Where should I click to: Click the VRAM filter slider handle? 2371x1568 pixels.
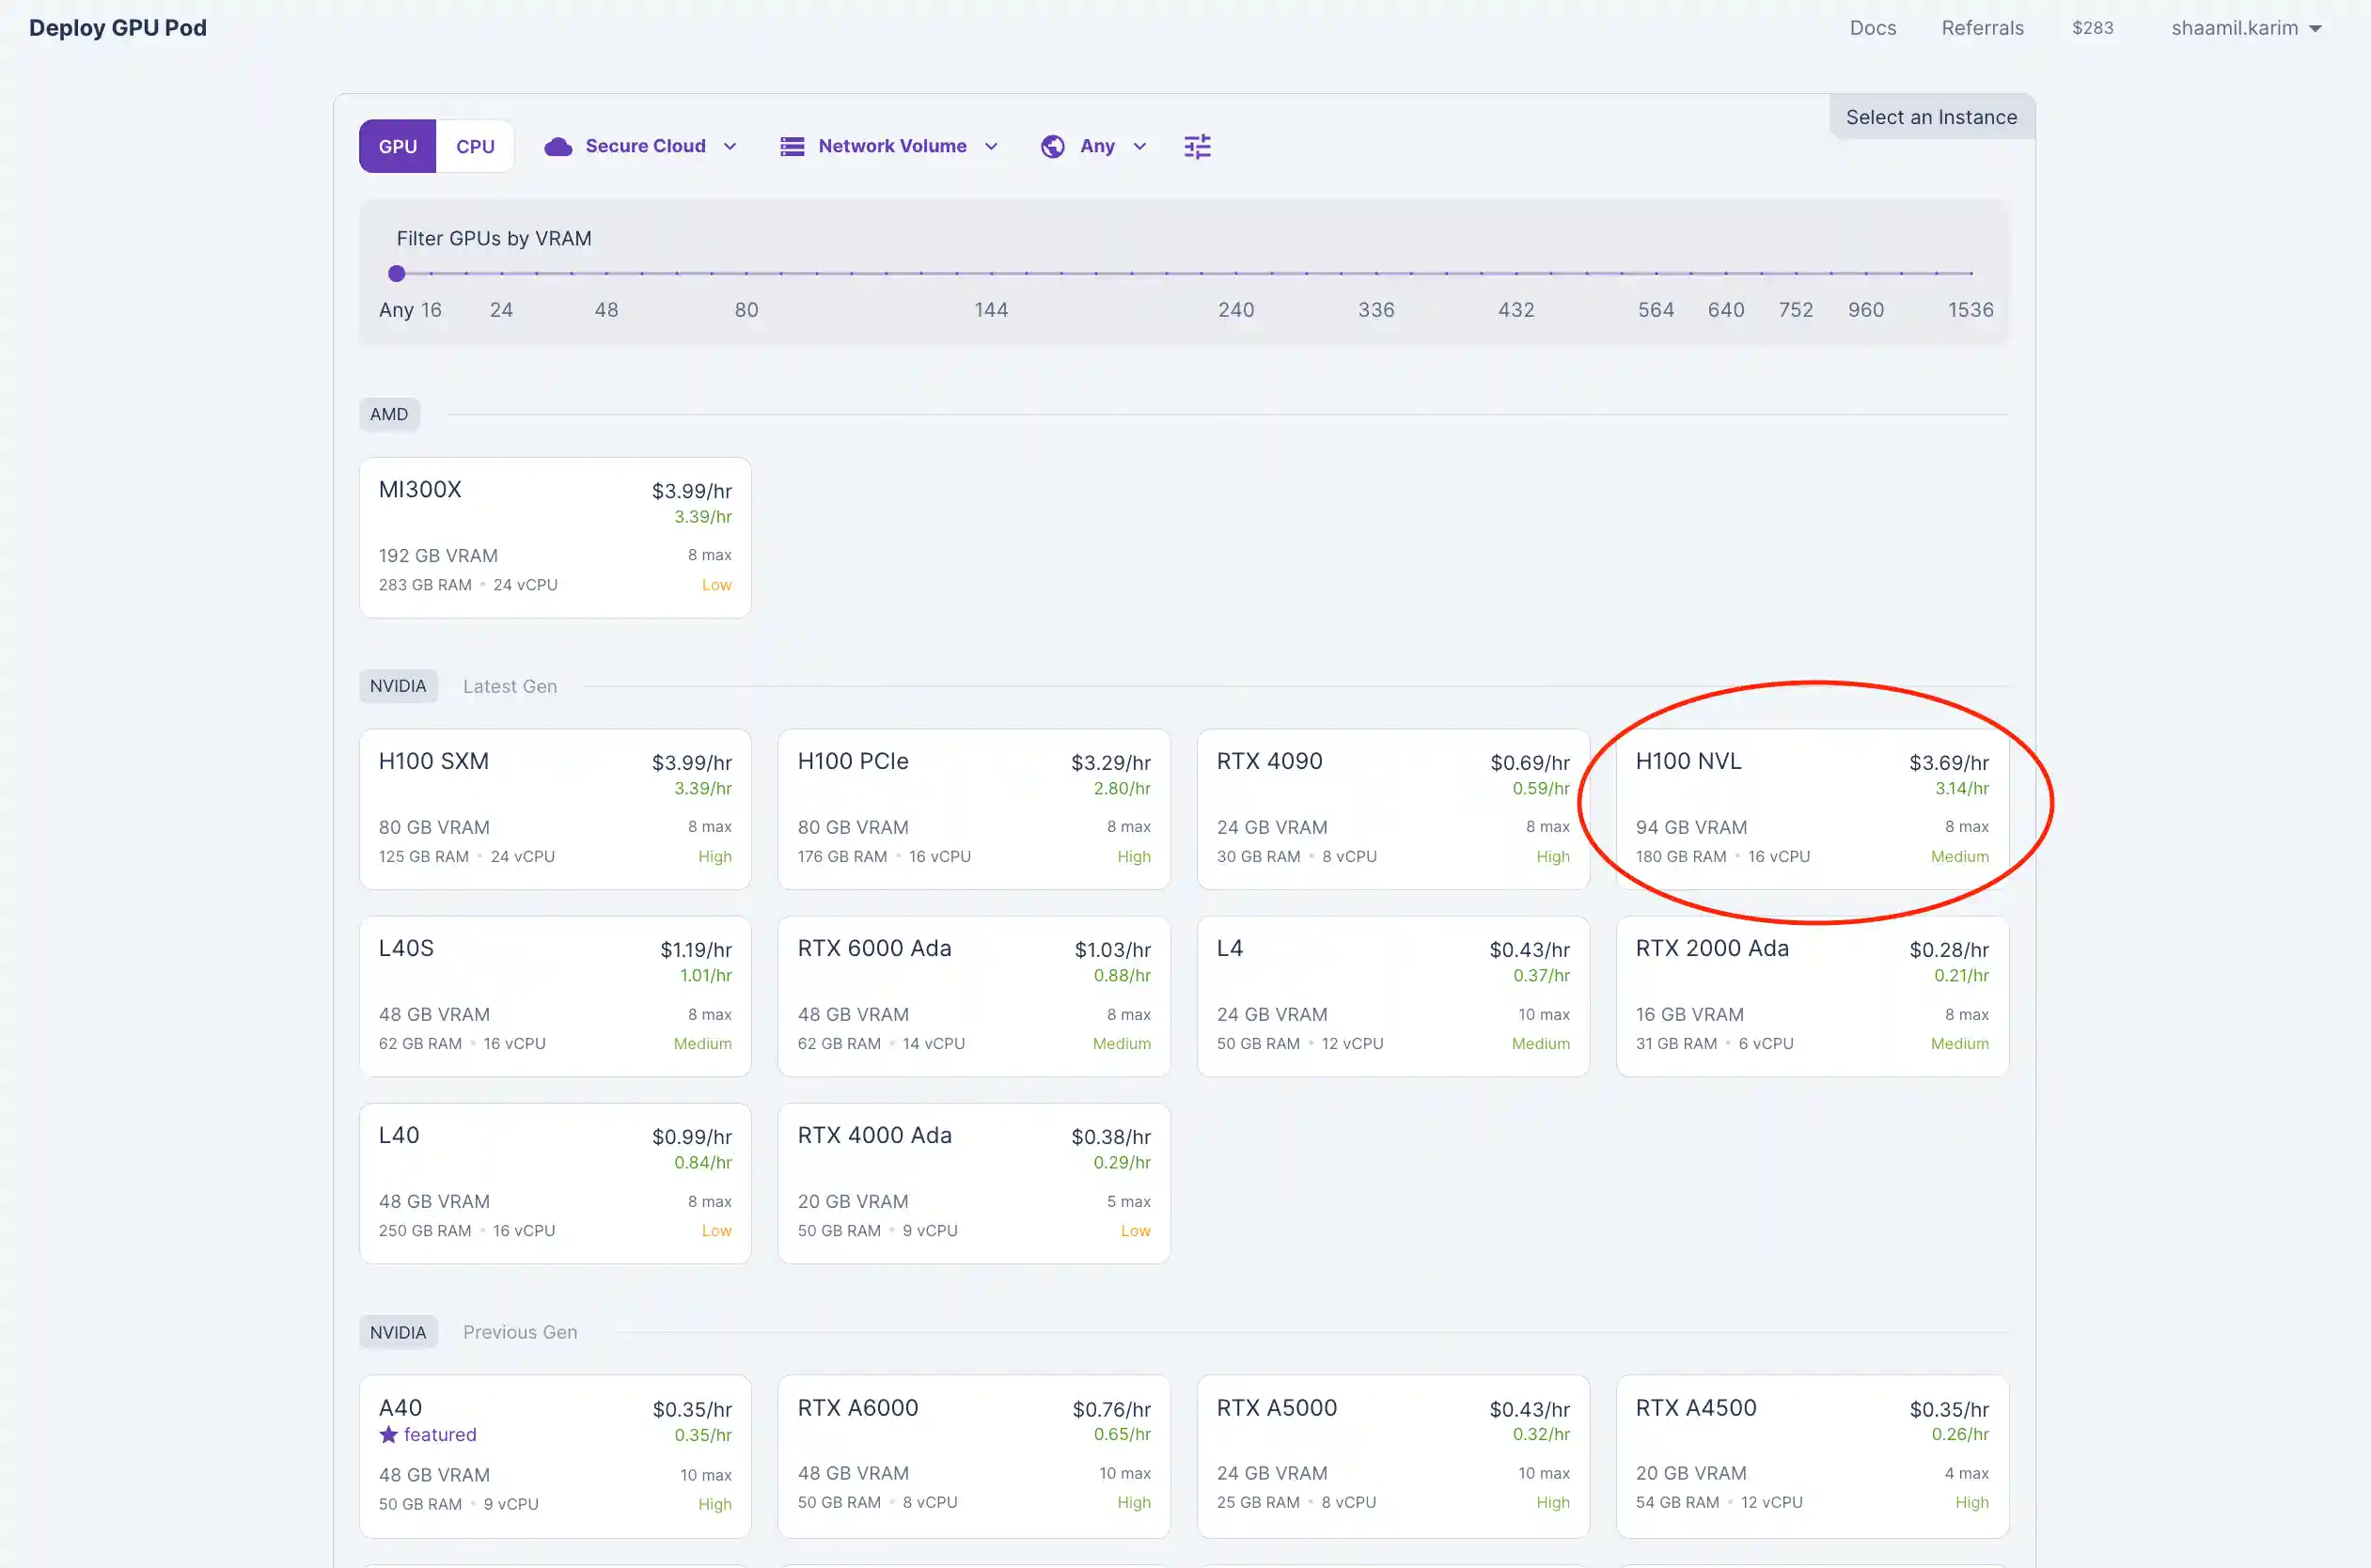397,273
